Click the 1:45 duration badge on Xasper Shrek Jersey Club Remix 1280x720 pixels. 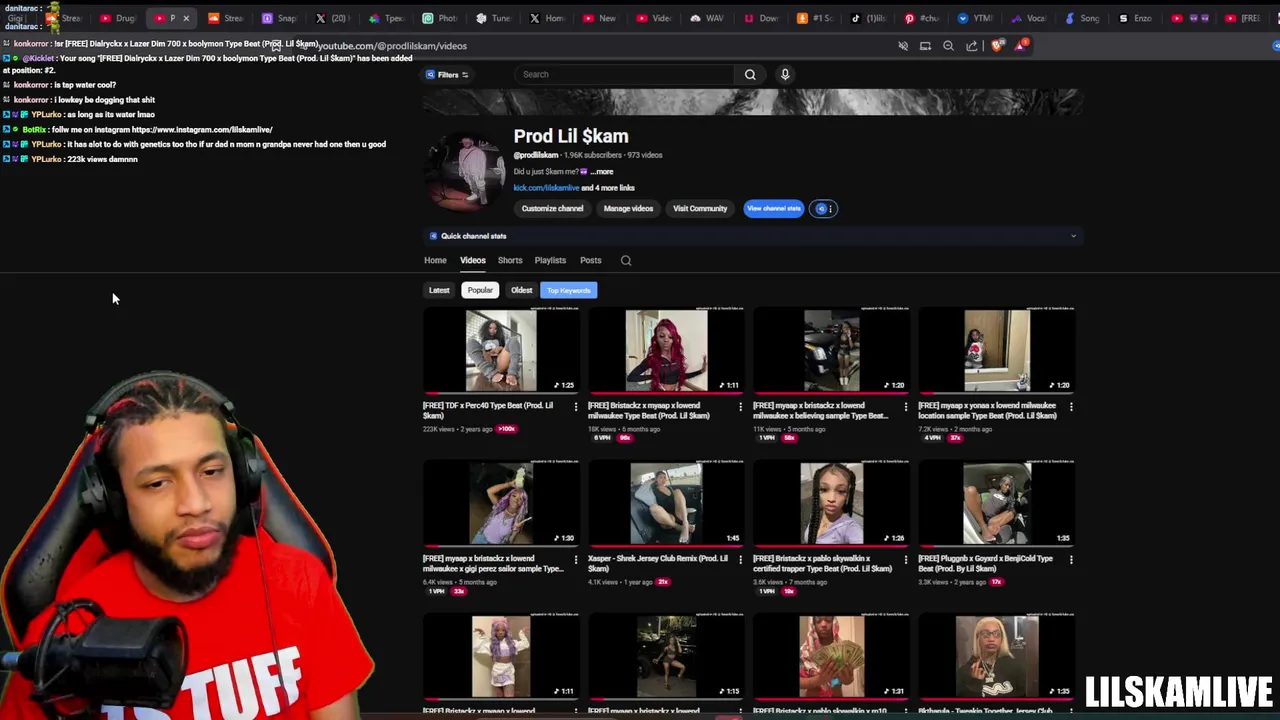tap(733, 538)
